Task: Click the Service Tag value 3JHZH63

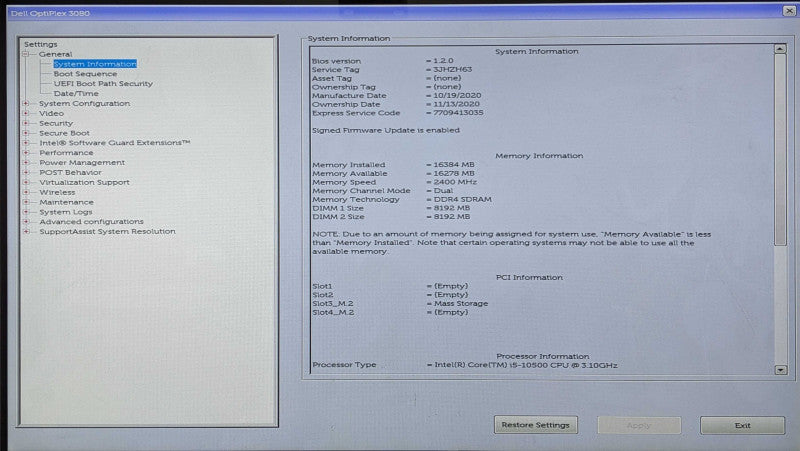Action: 453,69
